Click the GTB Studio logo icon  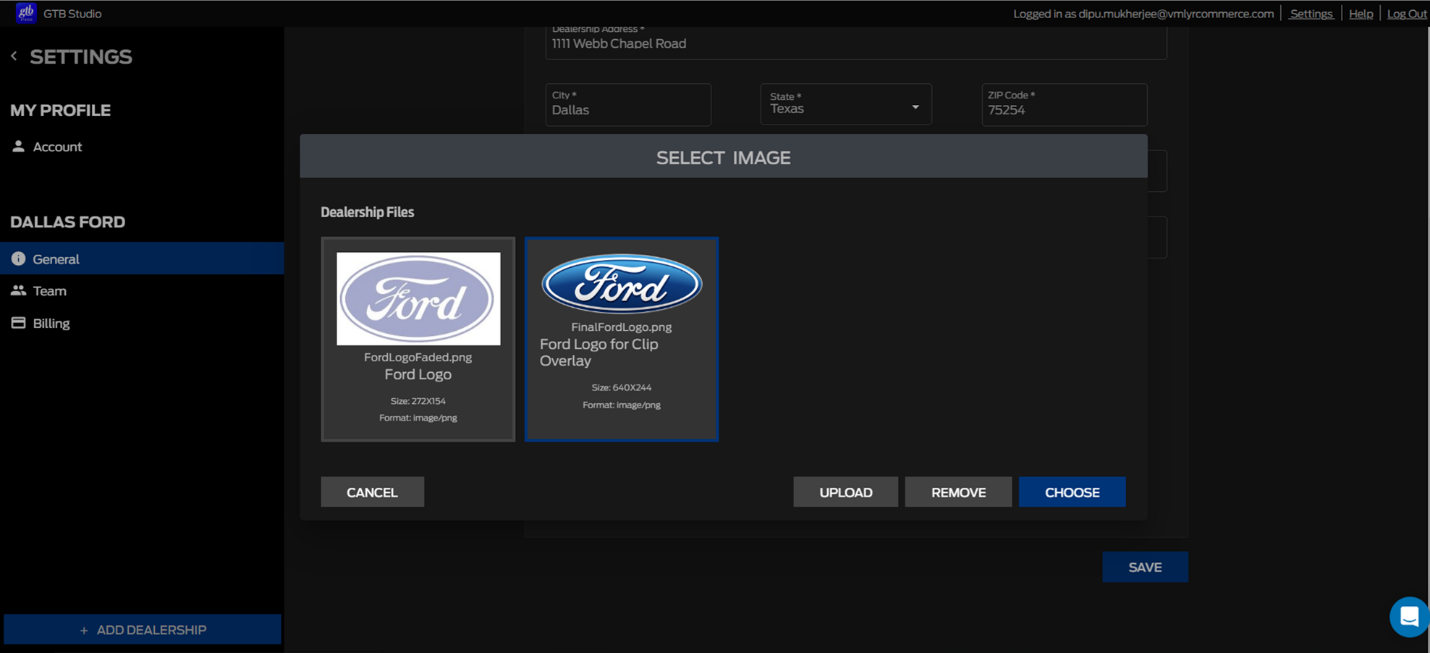click(26, 13)
